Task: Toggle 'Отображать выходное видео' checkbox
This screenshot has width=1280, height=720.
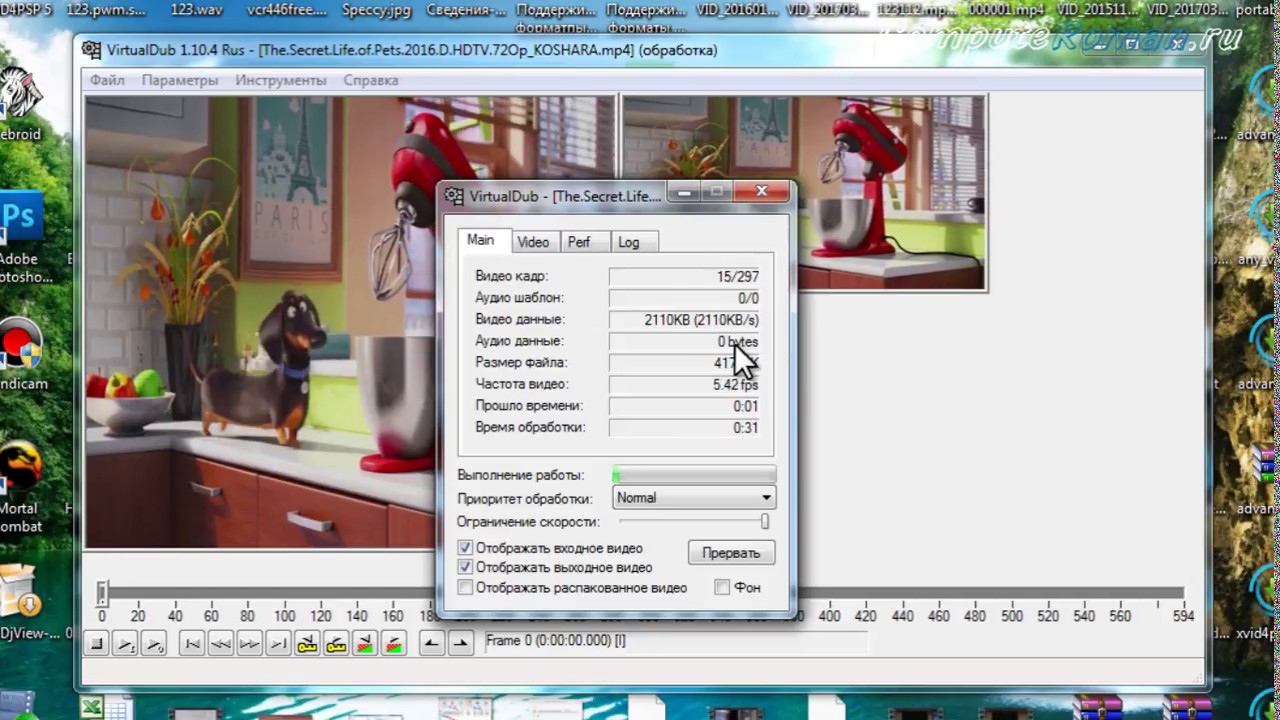Action: point(465,567)
